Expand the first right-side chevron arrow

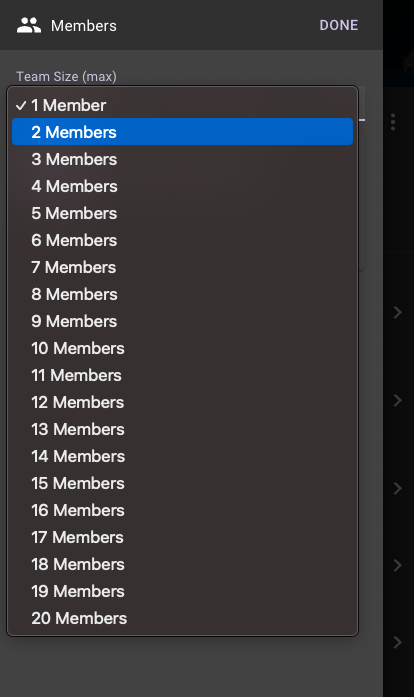[x=398, y=312]
